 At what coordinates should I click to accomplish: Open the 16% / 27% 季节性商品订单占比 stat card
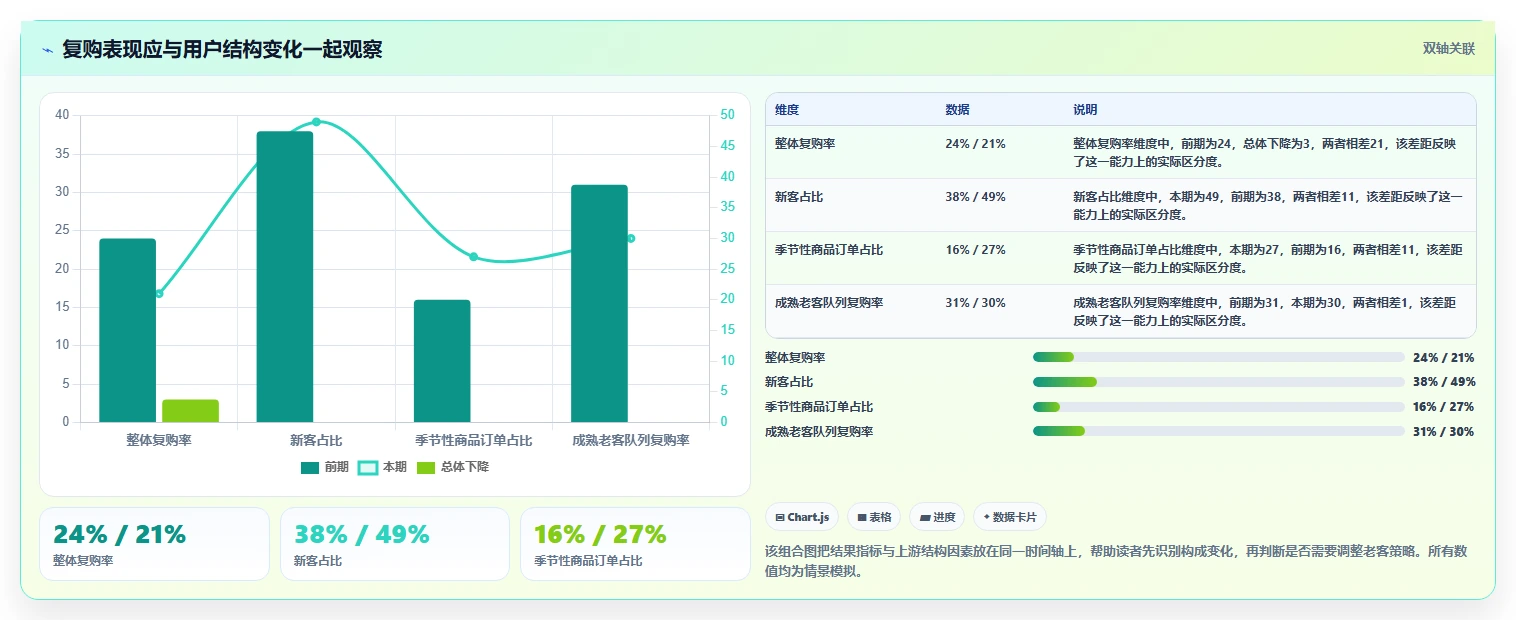click(635, 544)
